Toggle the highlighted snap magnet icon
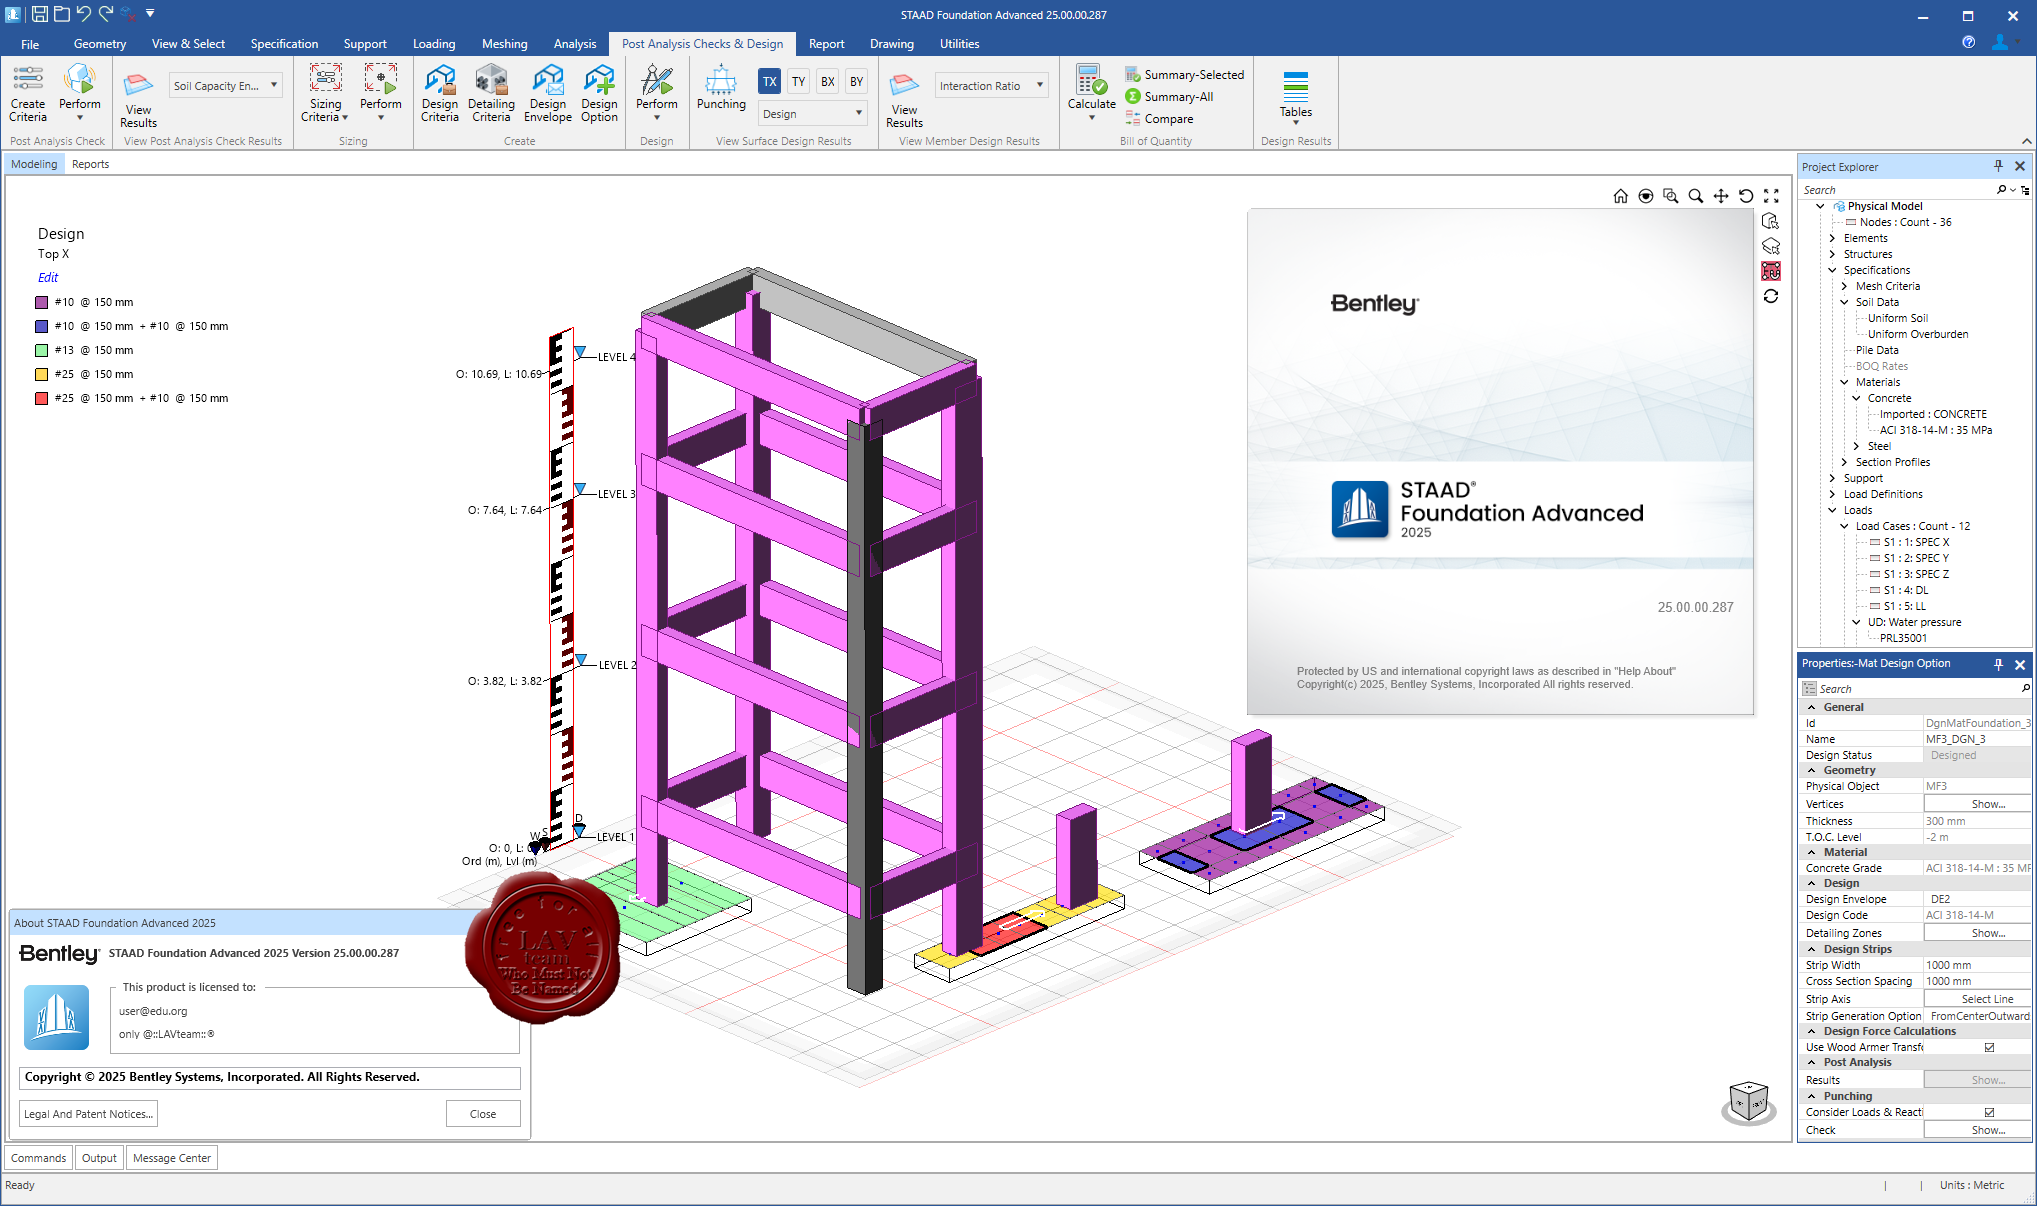This screenshot has height=1206, width=2037. [1771, 271]
